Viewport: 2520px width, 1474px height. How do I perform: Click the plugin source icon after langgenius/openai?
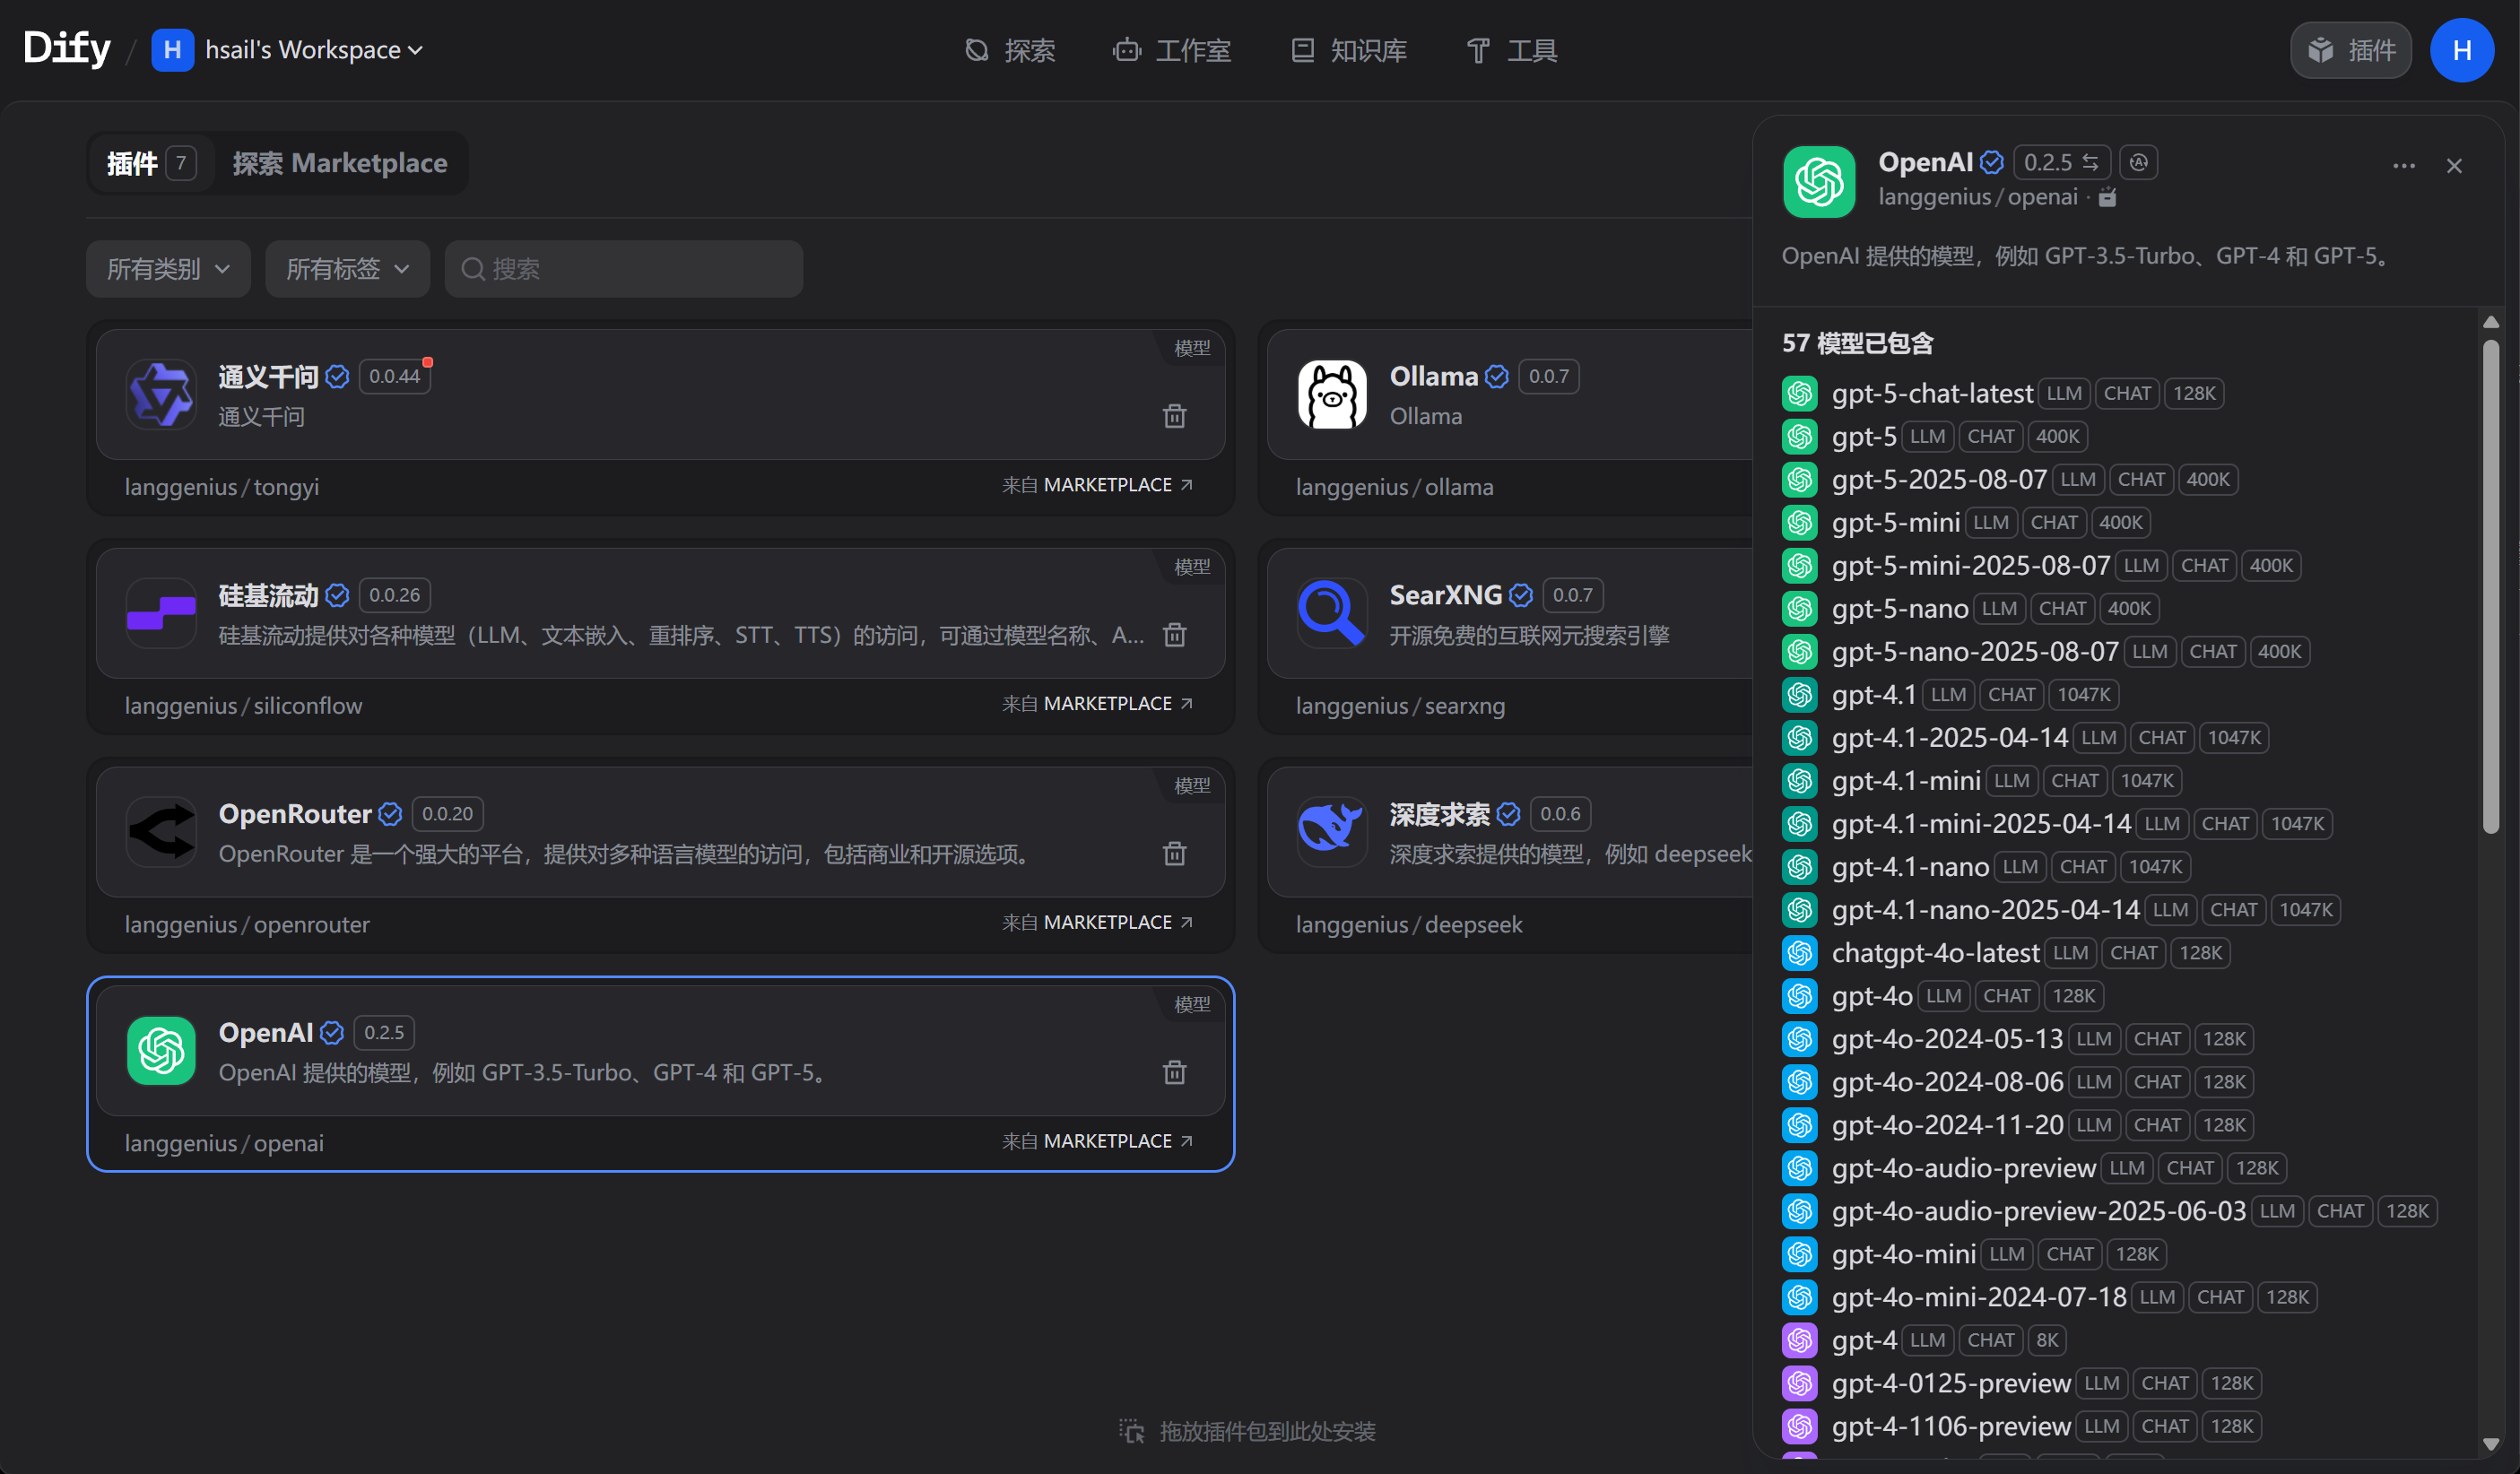(x=2107, y=197)
